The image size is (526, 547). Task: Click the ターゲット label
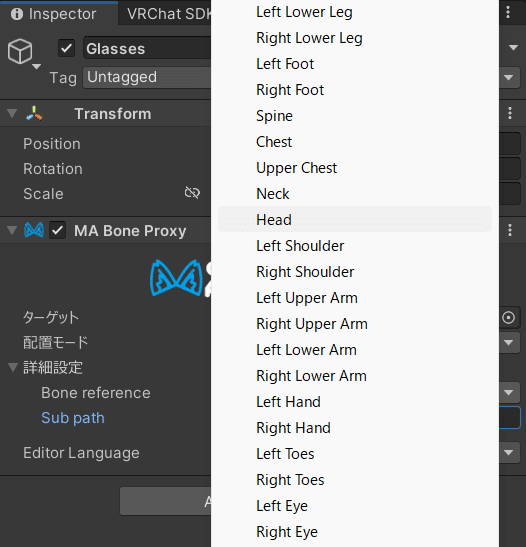[51, 317]
